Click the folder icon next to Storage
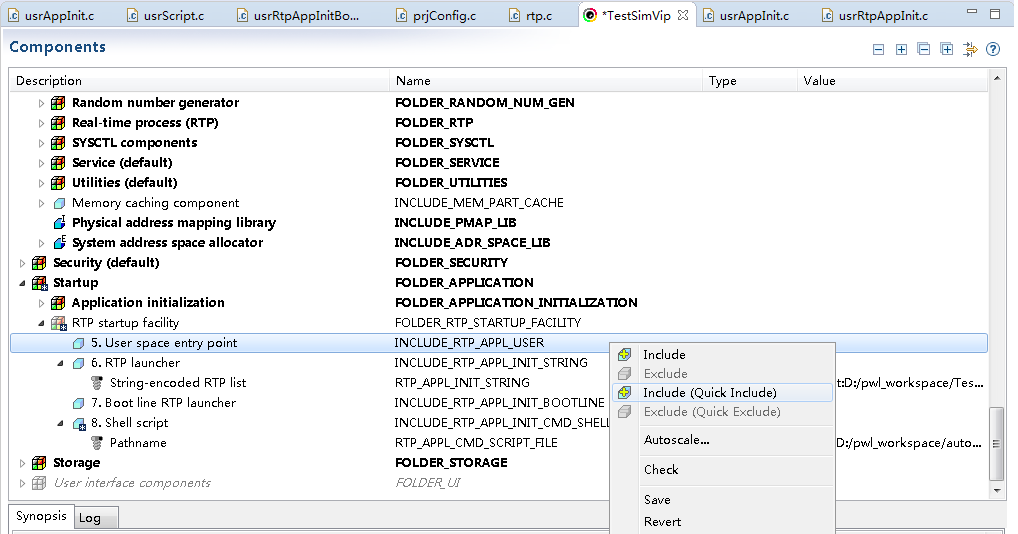The width and height of the screenshot is (1018, 534). coord(40,463)
